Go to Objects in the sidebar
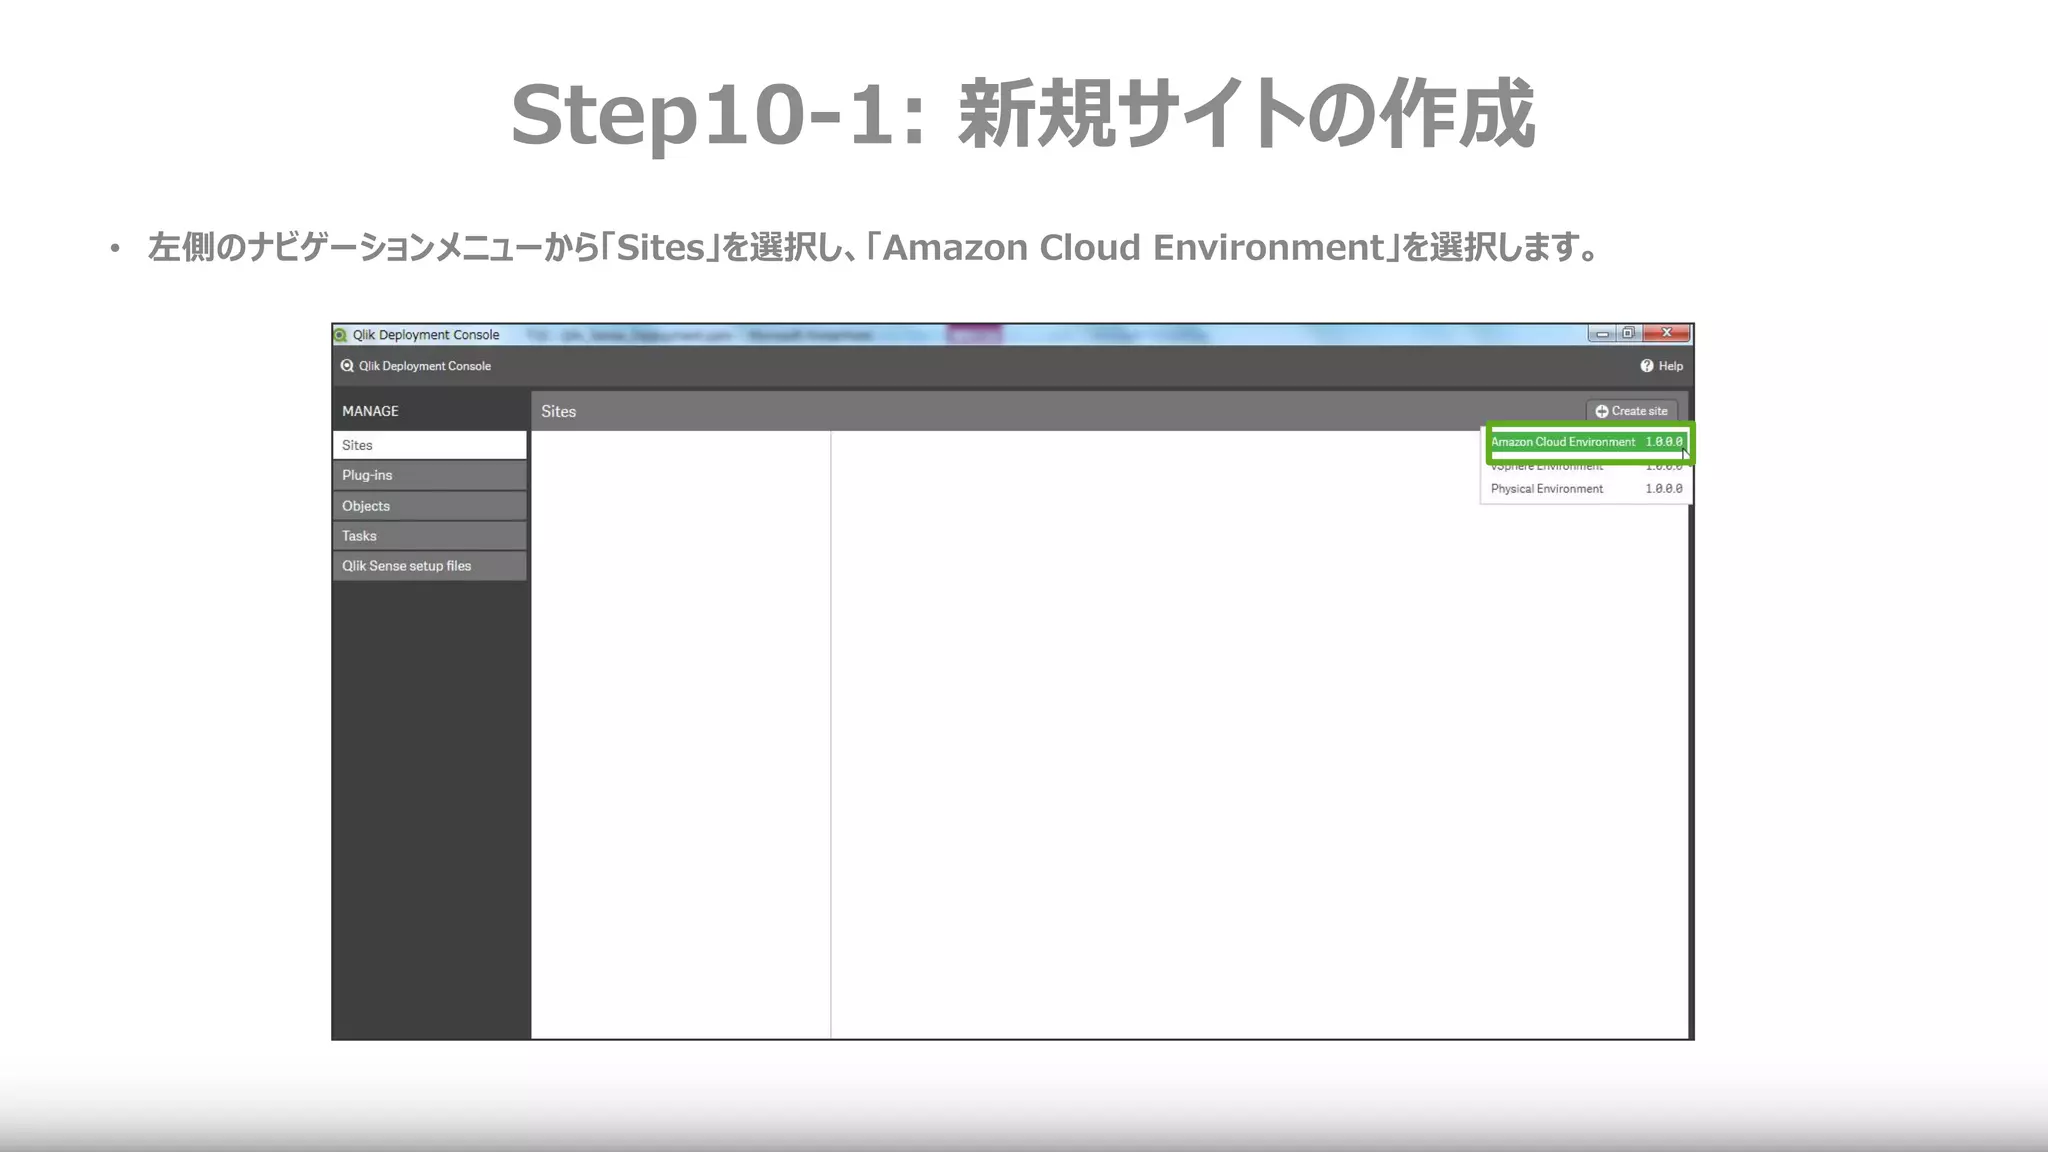Screen dimensions: 2048x1152 (429, 506)
